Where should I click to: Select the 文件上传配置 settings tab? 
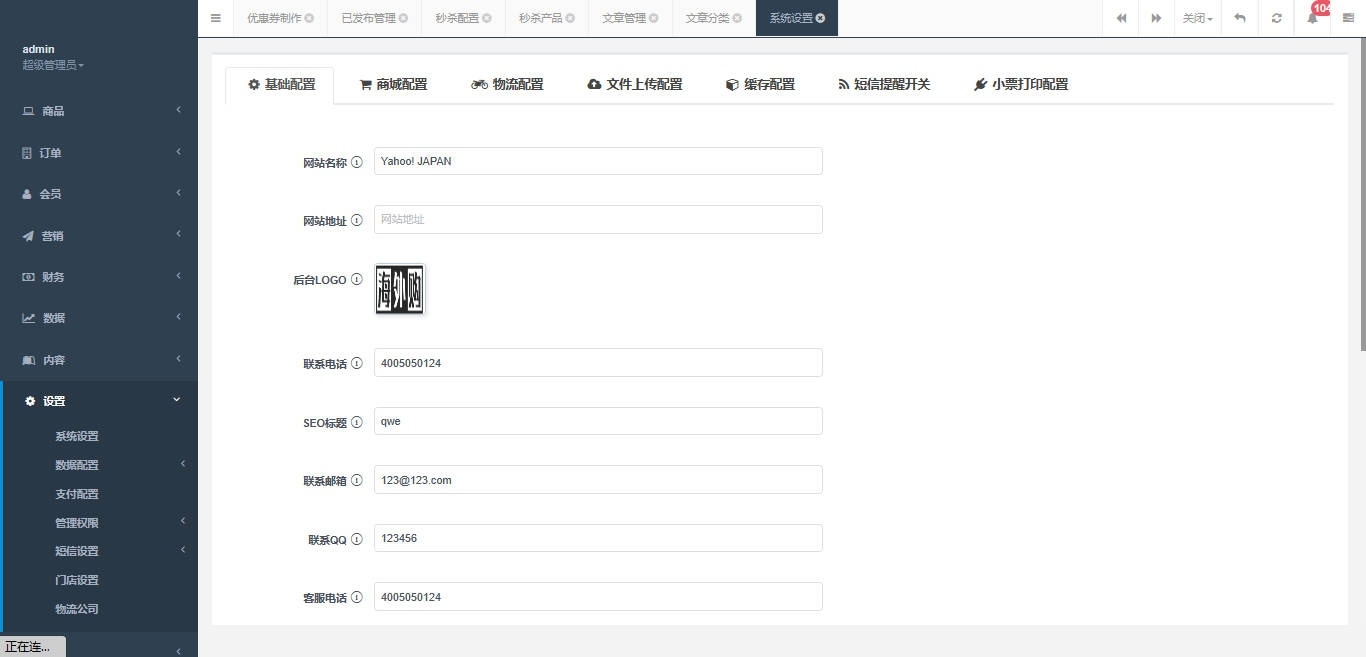pos(635,85)
